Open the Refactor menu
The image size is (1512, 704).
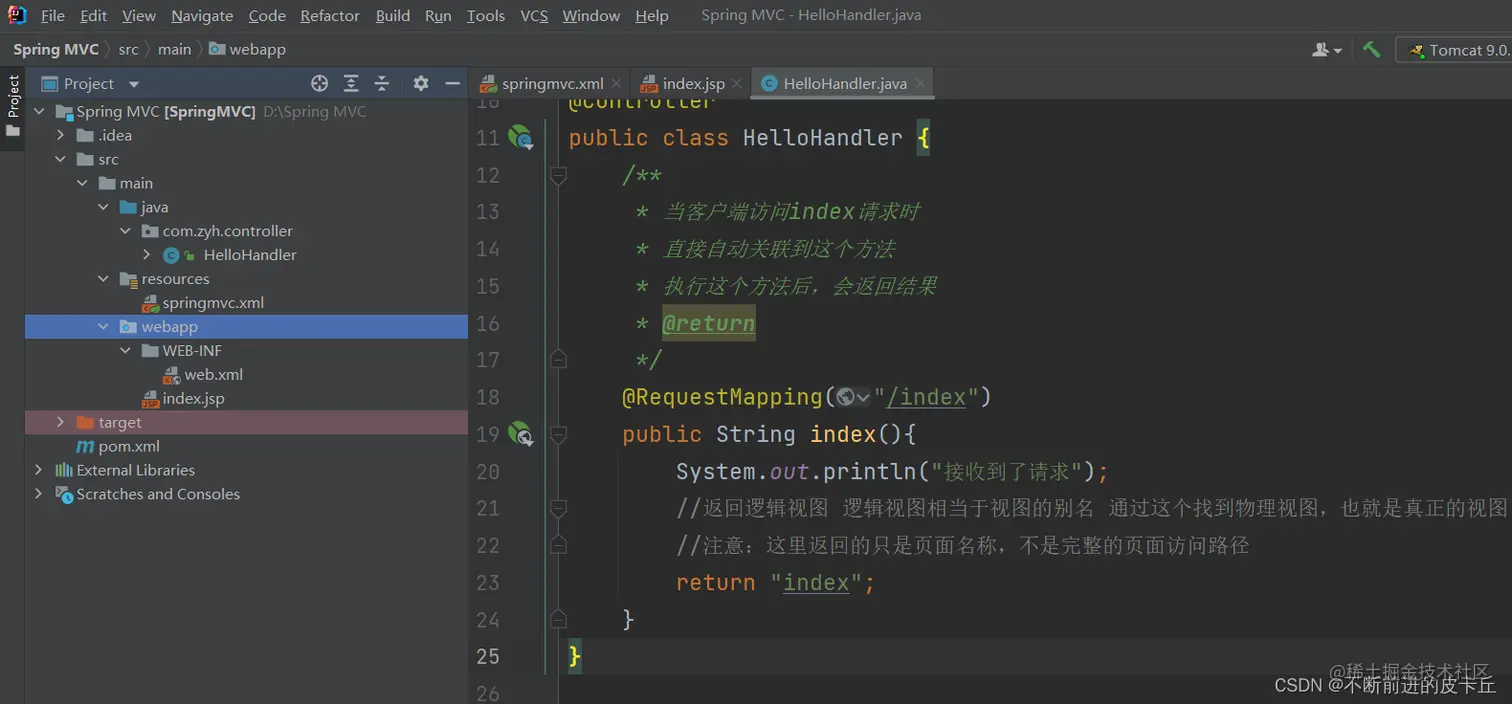[330, 16]
